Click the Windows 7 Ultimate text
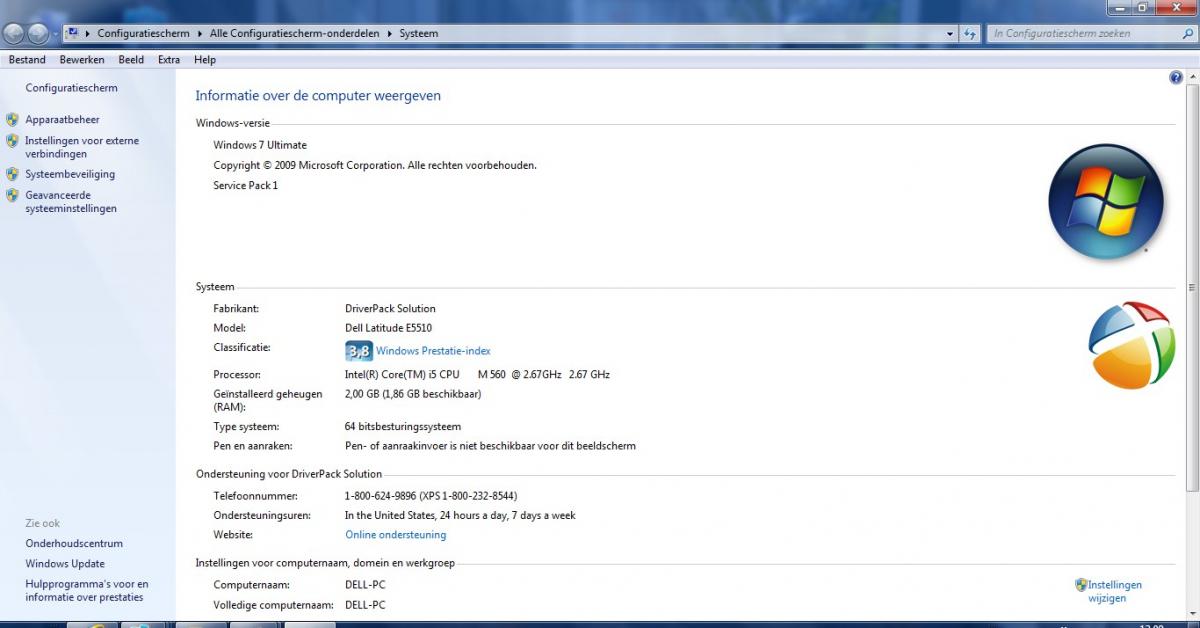This screenshot has width=1200, height=628. click(260, 145)
